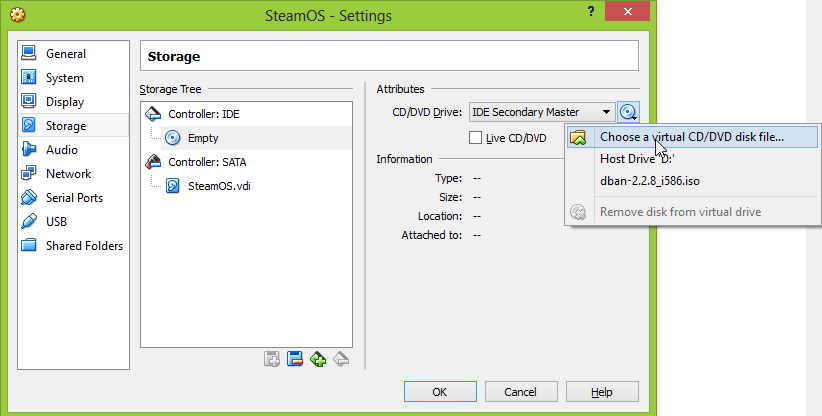The height and width of the screenshot is (416, 822).
Task: Click the Display screen icon
Action: tap(29, 101)
